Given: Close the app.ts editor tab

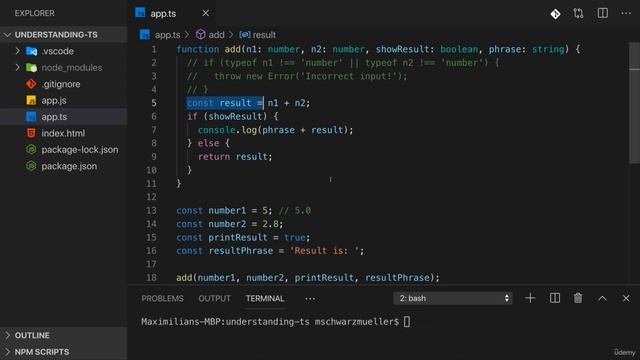Looking at the screenshot, I should 206,13.
